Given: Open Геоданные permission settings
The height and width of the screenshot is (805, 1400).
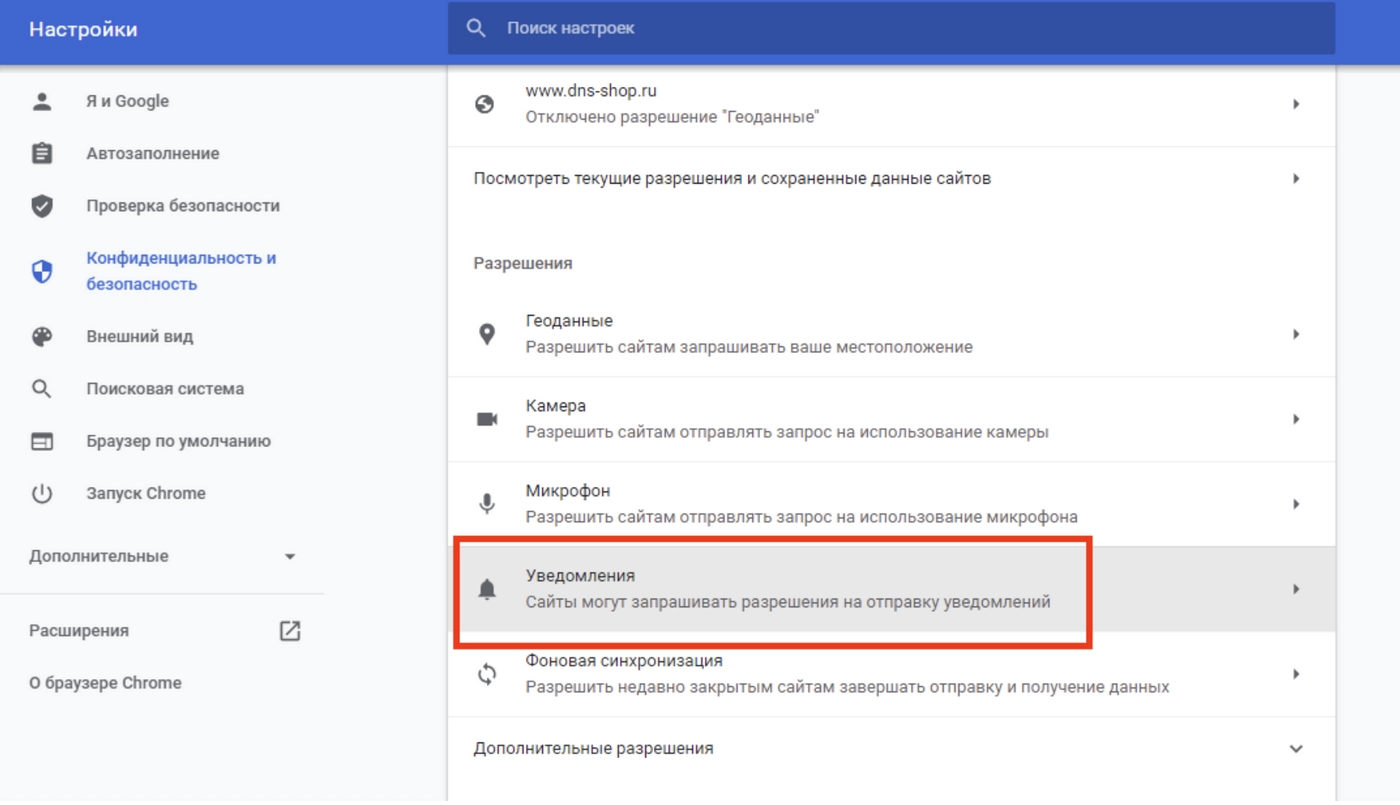Looking at the screenshot, I should point(891,334).
